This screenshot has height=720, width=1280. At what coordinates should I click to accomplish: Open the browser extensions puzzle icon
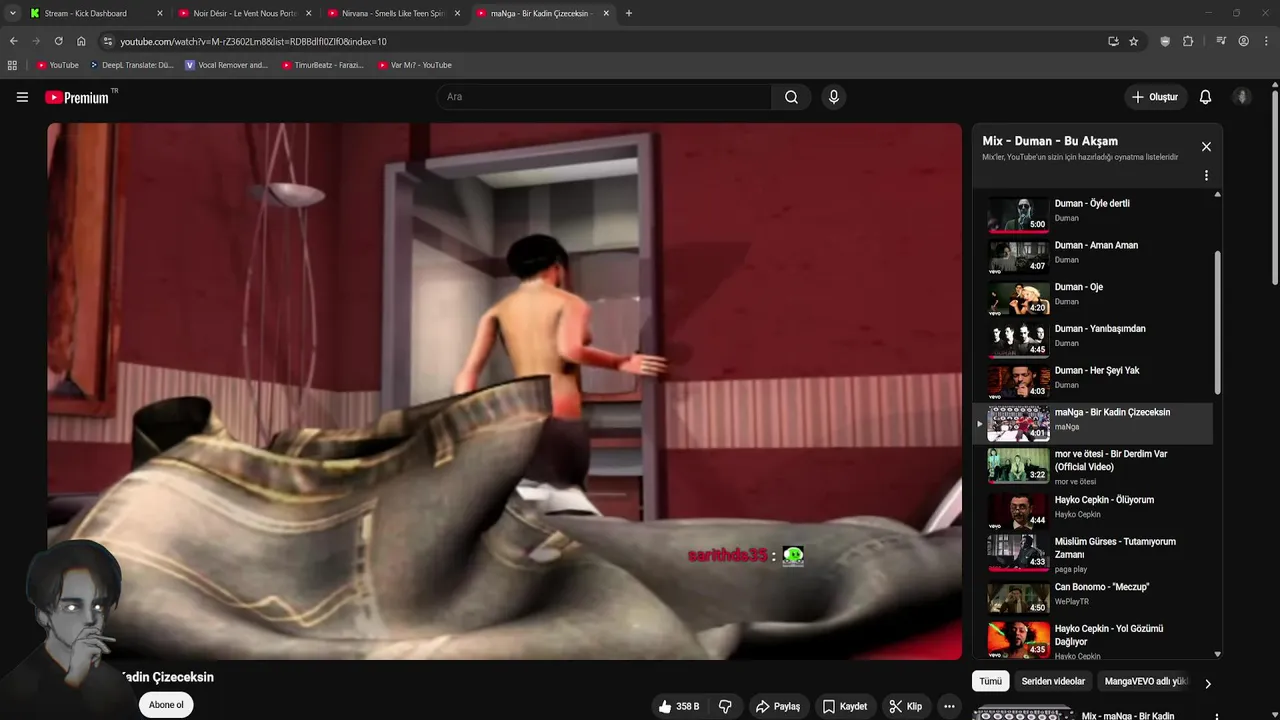point(1188,41)
